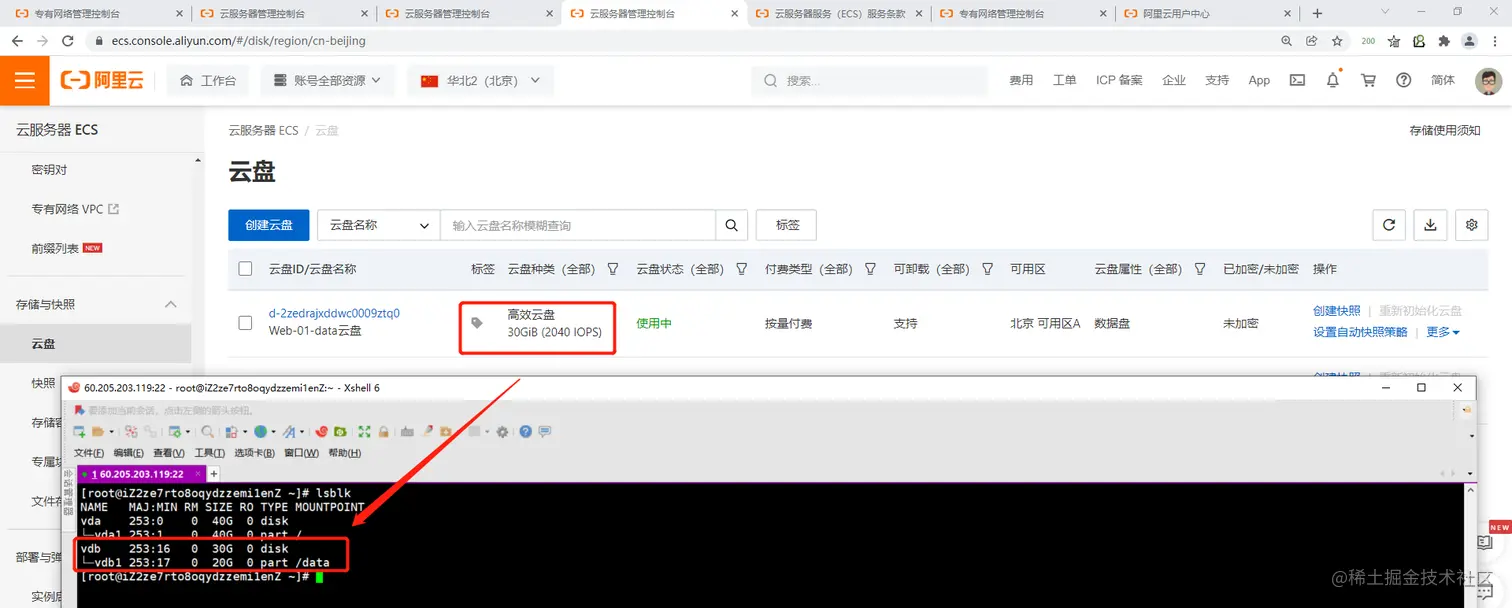Switch to the 阿里云用户中心 browser tab
Viewport: 1512px width, 608px height.
click(x=1207, y=14)
